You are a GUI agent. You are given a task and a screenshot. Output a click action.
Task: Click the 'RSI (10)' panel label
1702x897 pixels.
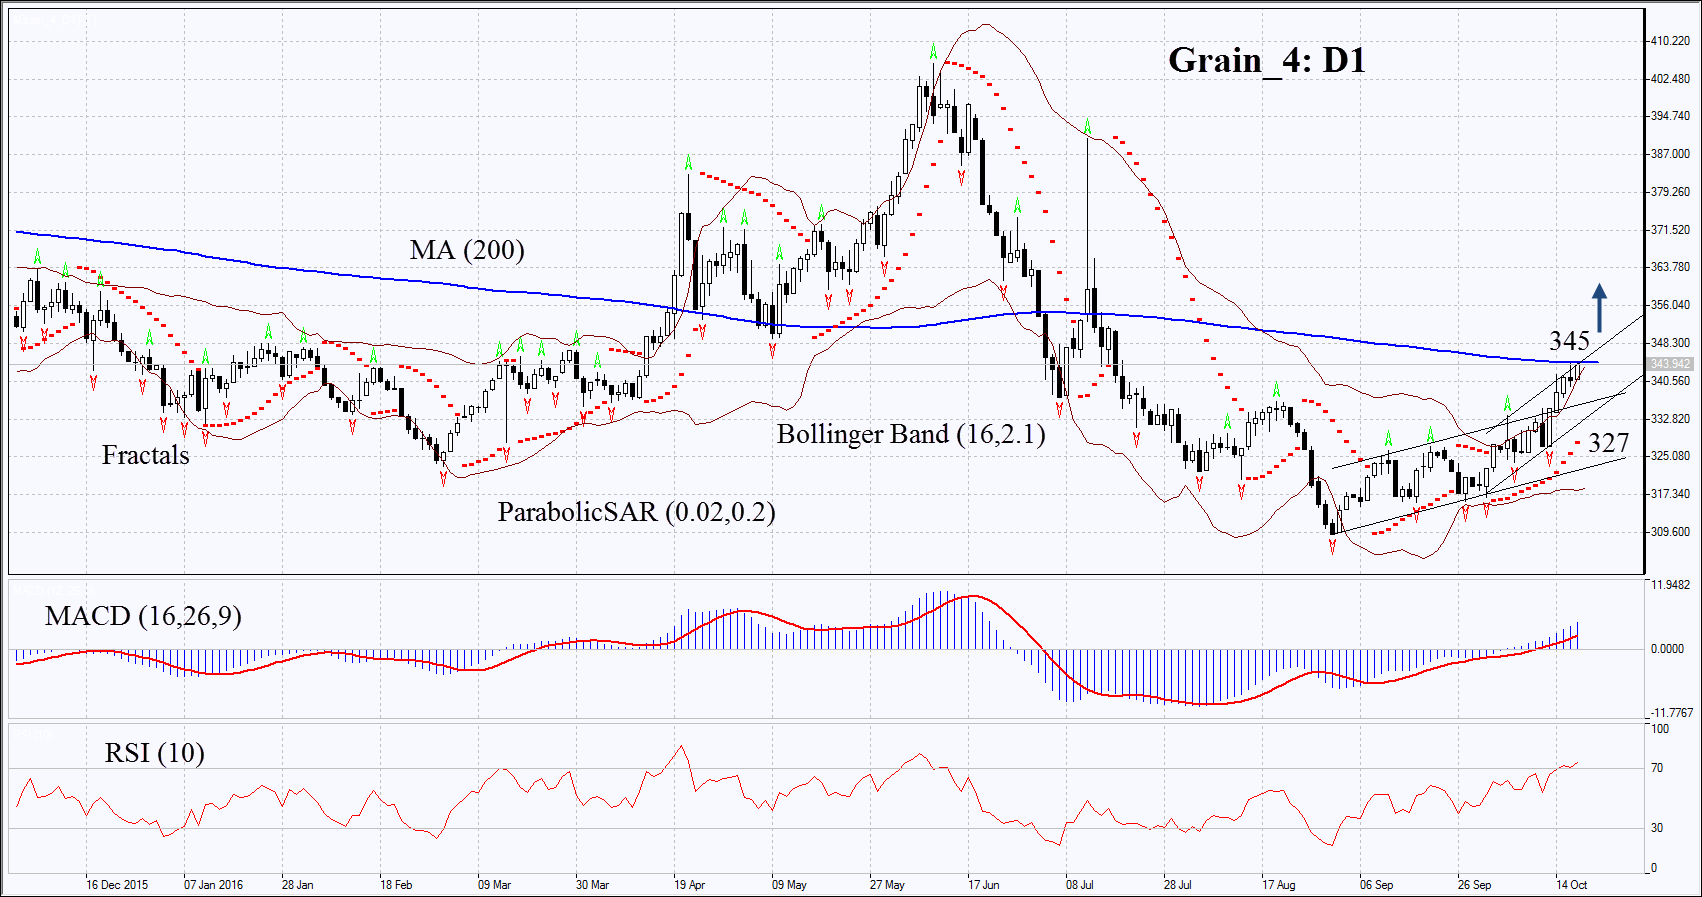[x=155, y=752]
